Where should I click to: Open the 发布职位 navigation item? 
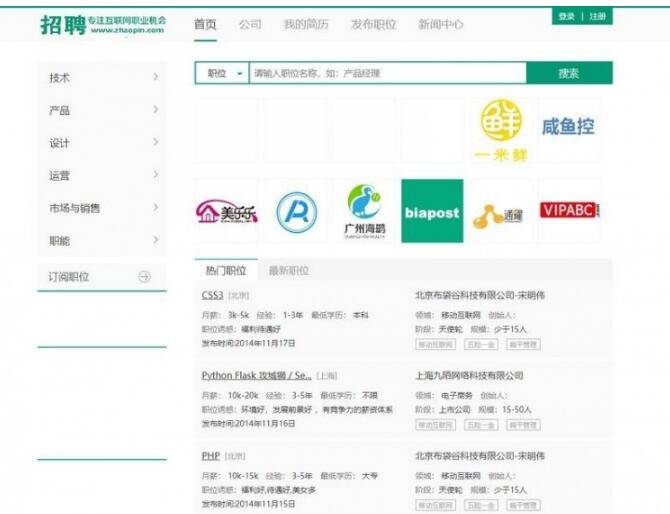click(x=373, y=24)
